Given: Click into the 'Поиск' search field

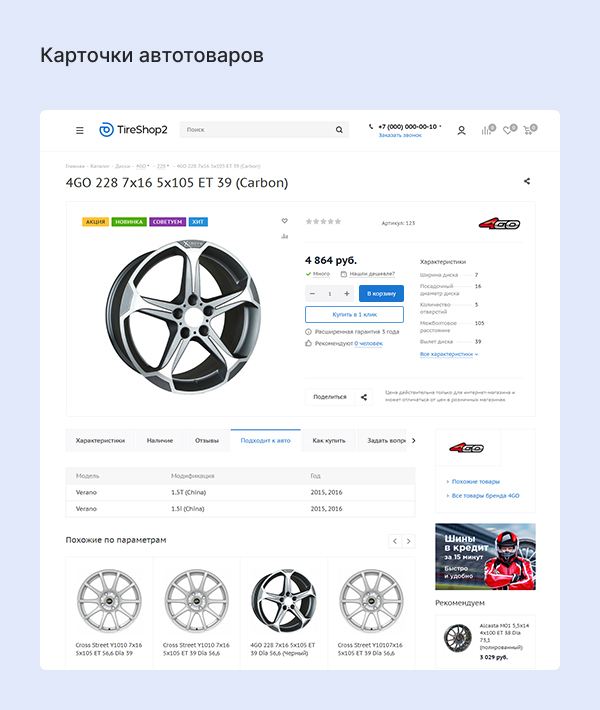Looking at the screenshot, I should click(255, 130).
